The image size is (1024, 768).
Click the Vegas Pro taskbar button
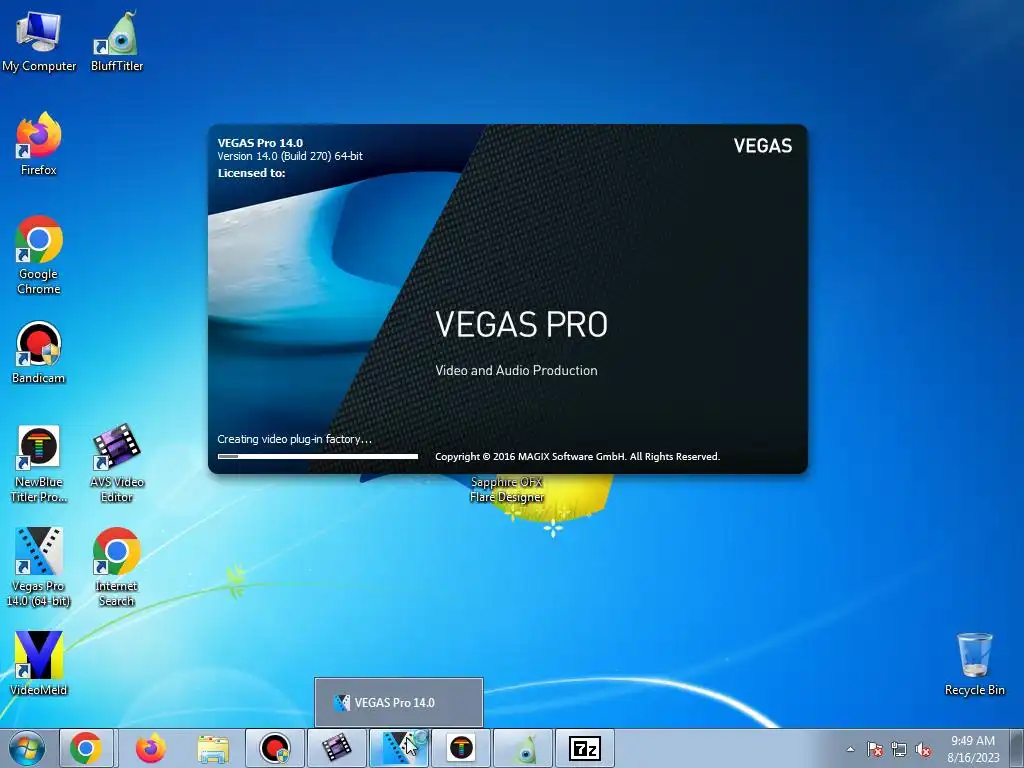click(x=399, y=748)
